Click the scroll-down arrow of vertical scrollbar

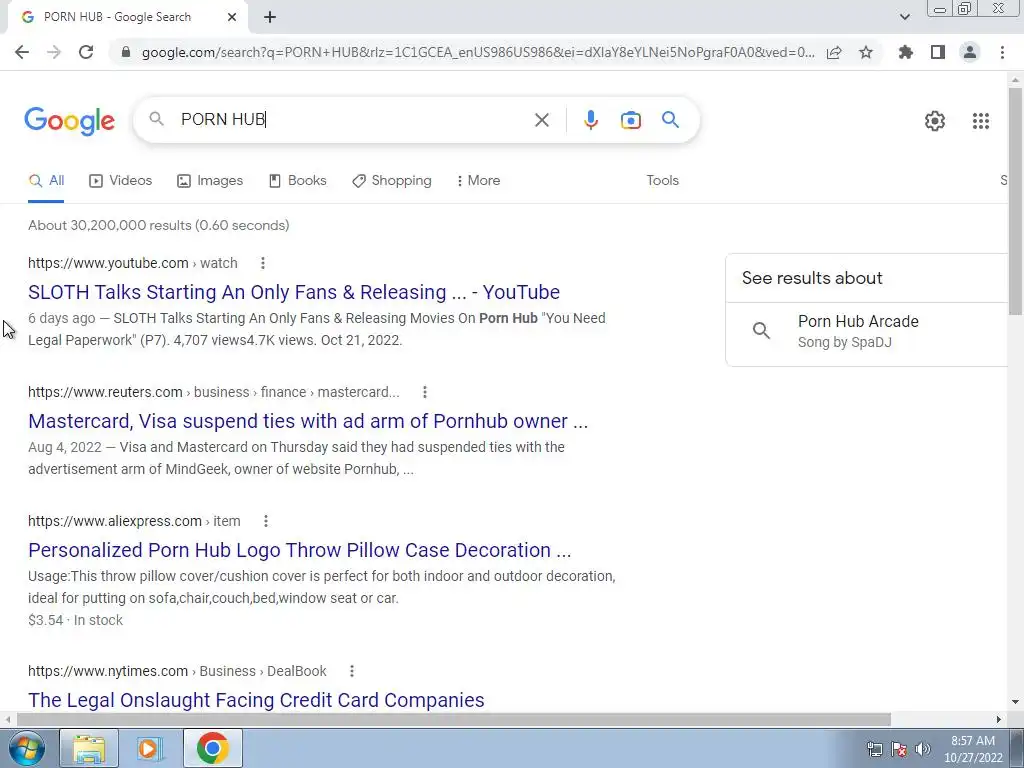[1015, 702]
